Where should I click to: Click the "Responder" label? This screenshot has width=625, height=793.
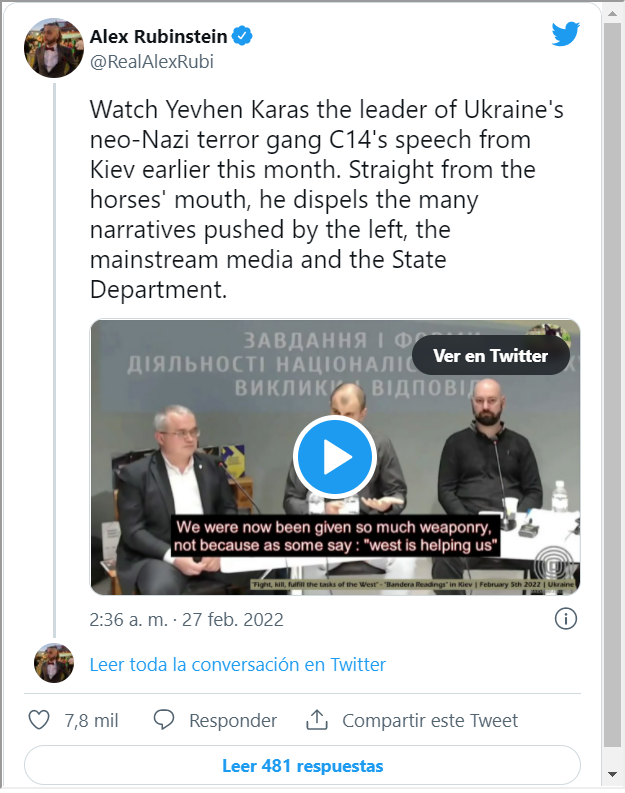tap(233, 720)
